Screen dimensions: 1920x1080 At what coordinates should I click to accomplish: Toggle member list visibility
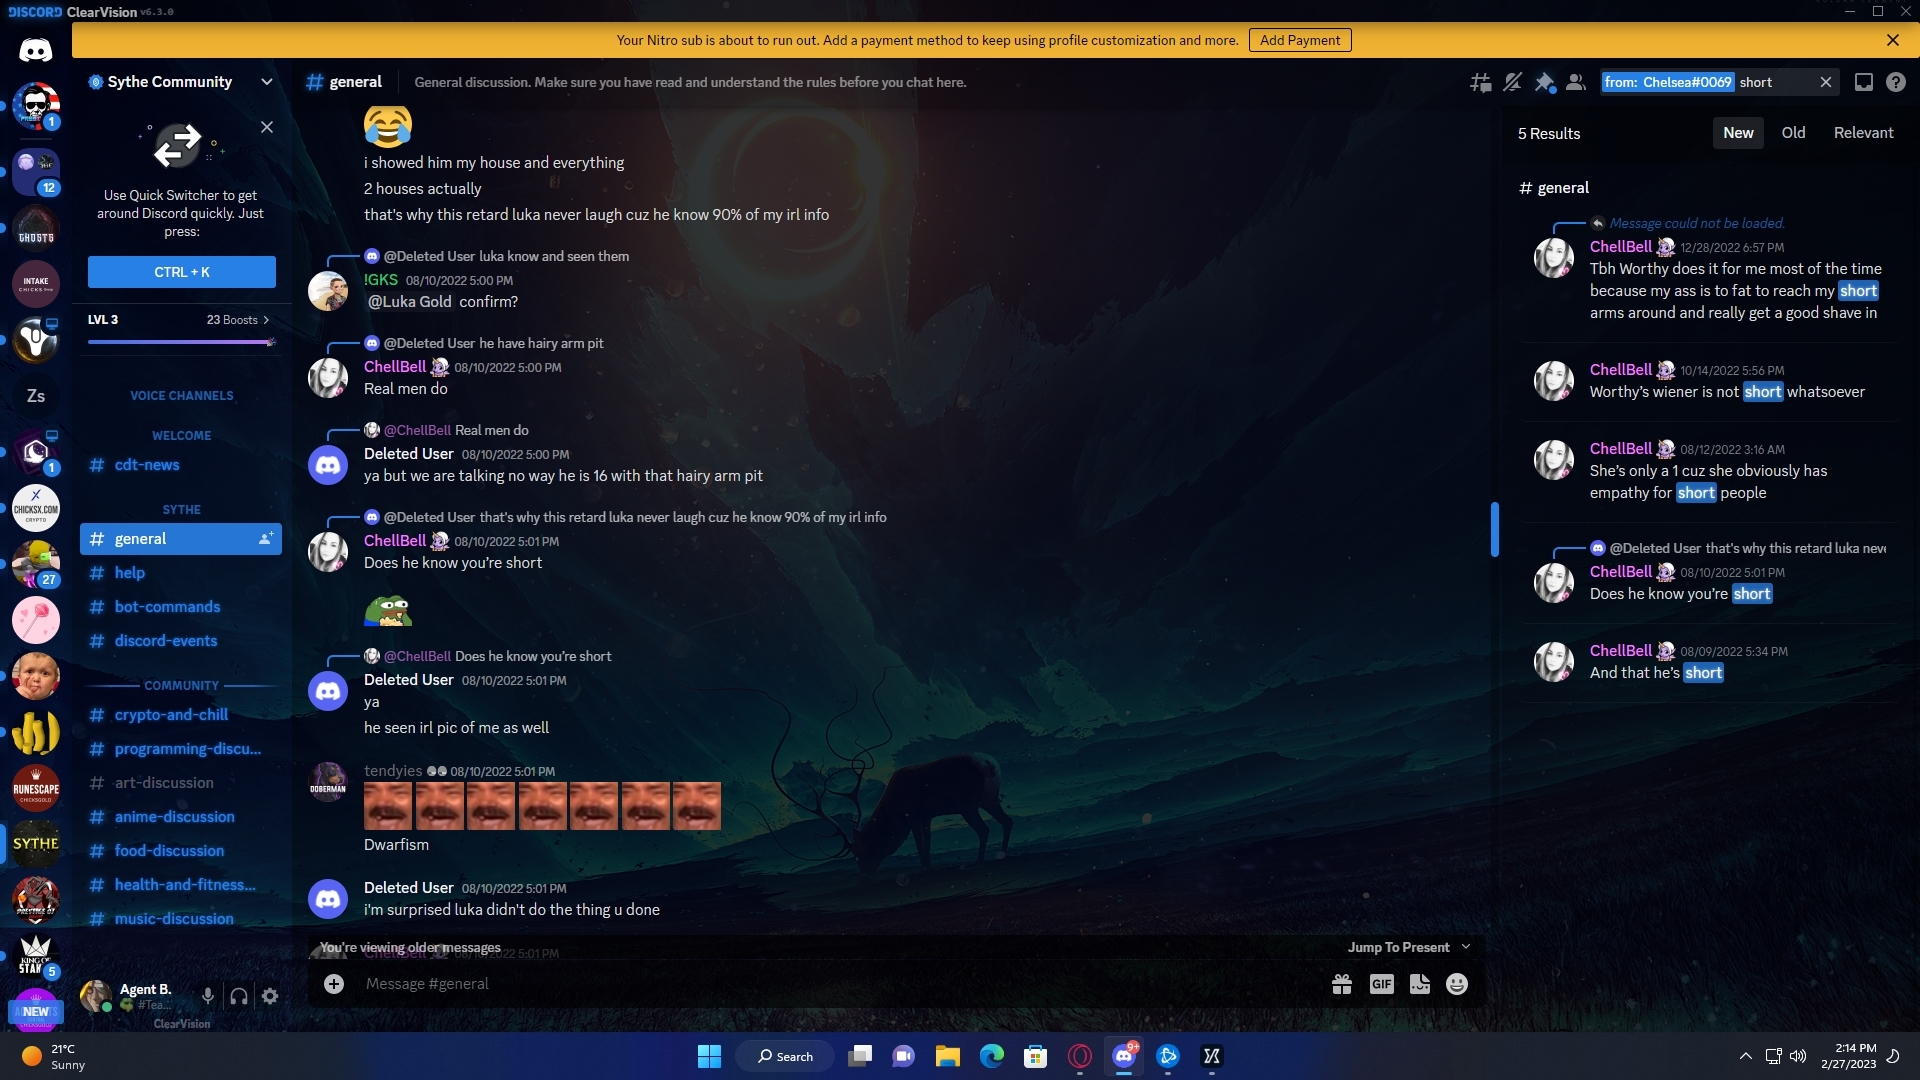coord(1576,83)
